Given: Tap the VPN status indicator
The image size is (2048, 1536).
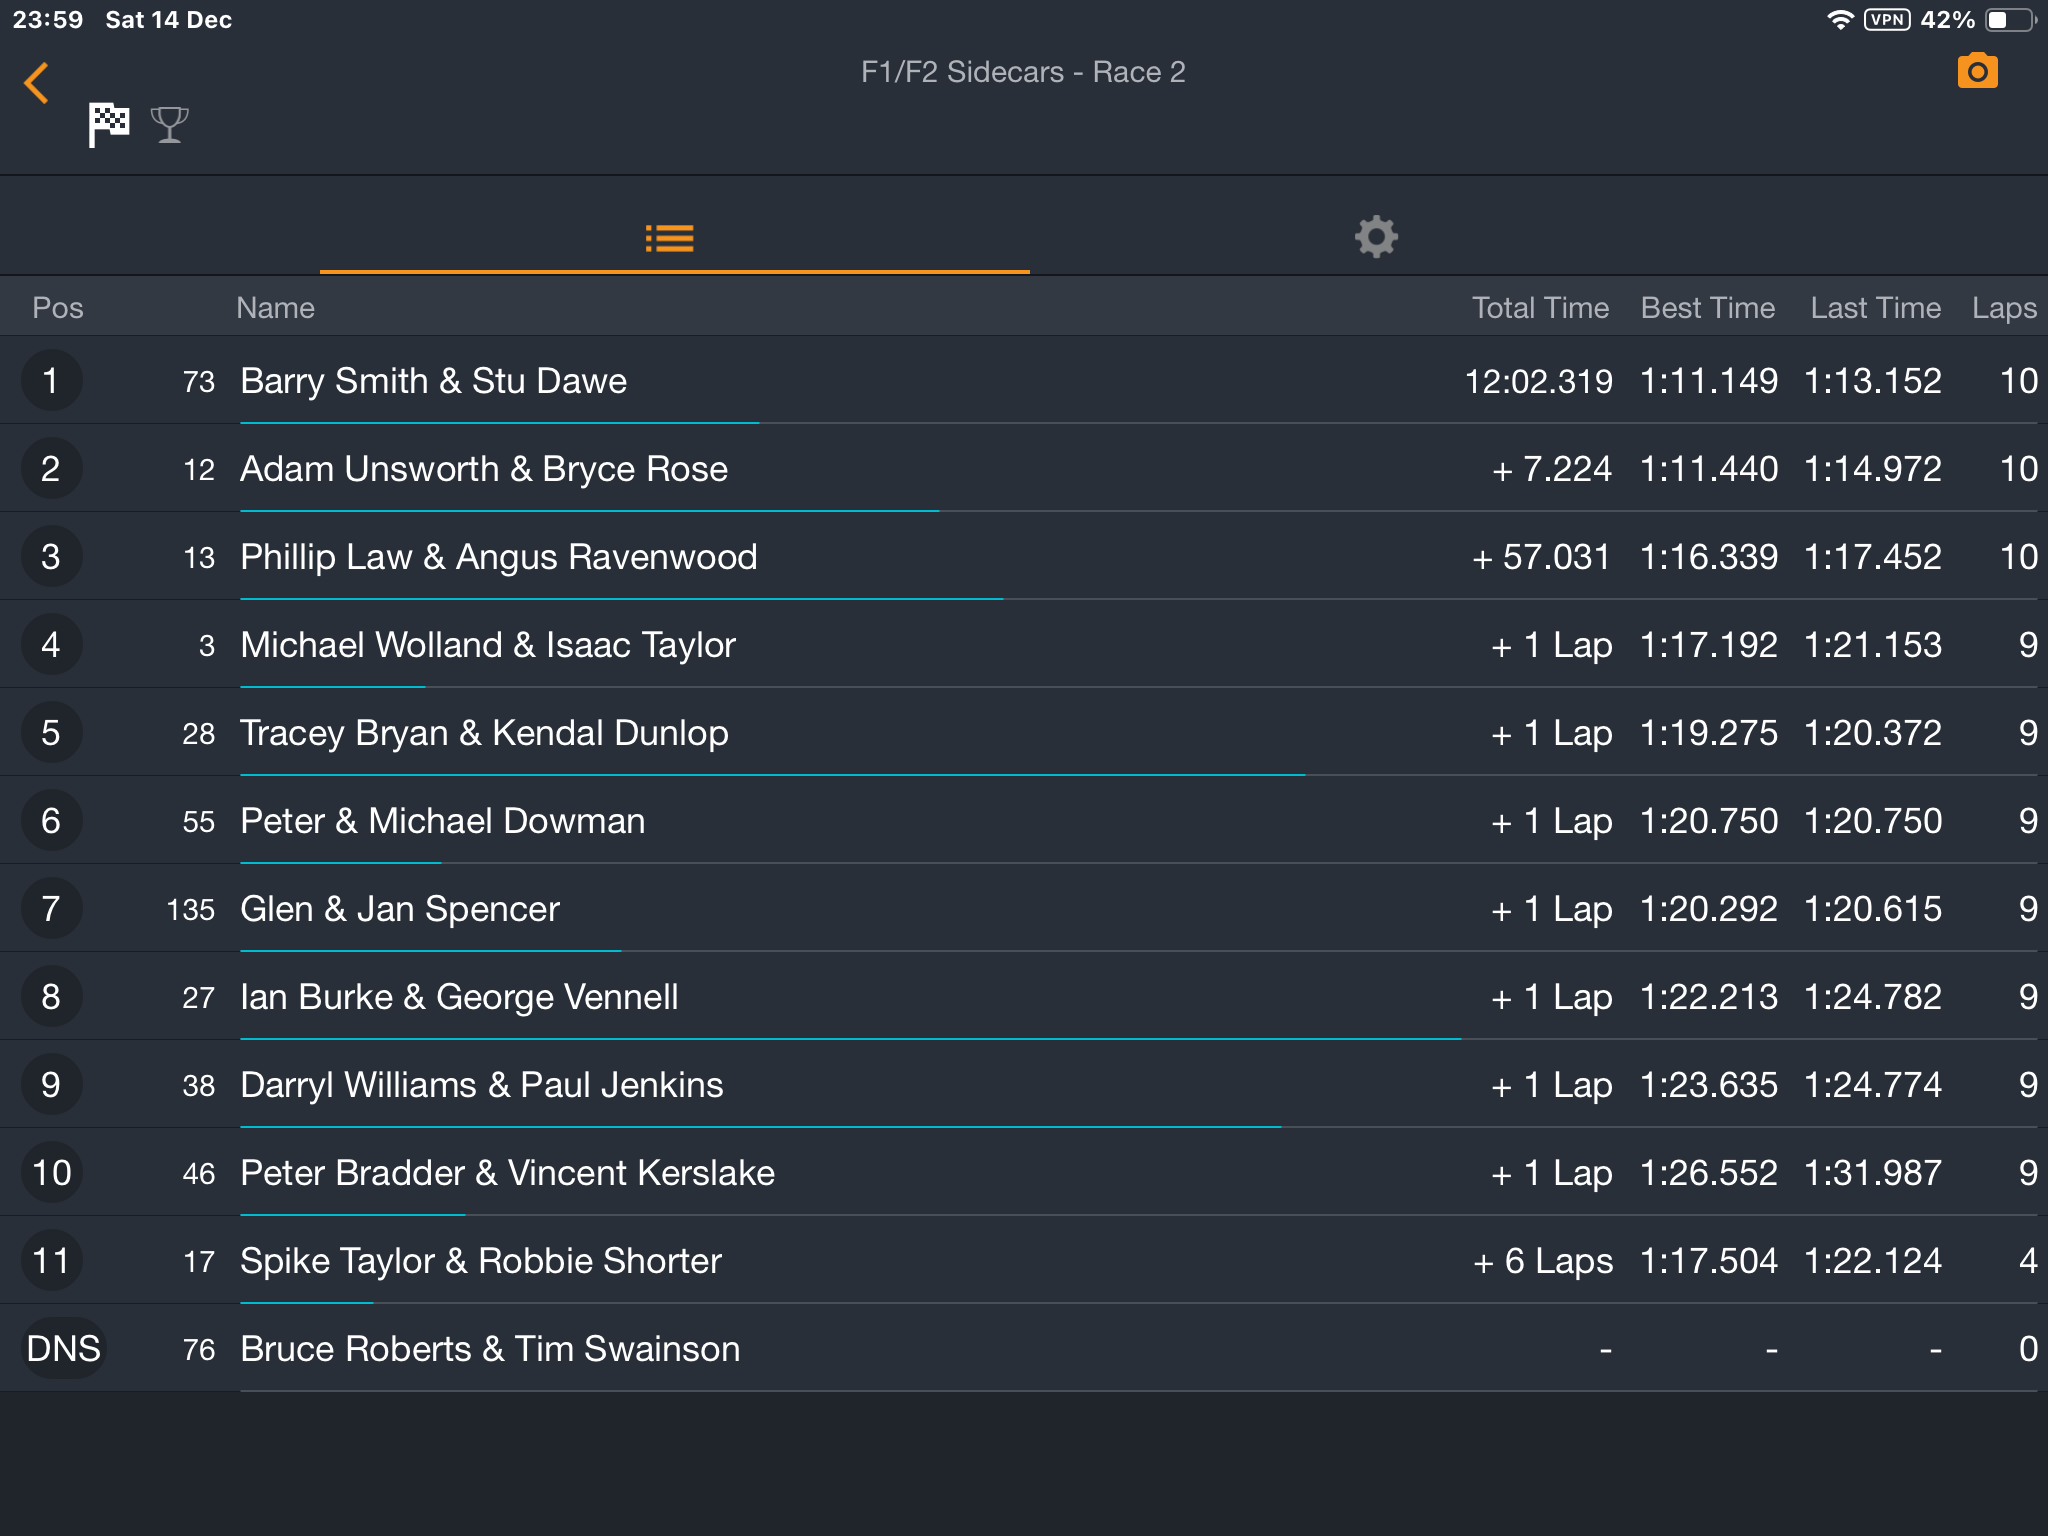Looking at the screenshot, I should click(x=1887, y=20).
